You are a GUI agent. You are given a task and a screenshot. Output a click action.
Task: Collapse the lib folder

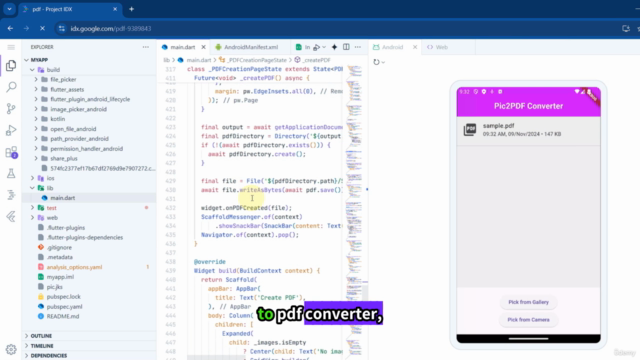coord(32,188)
